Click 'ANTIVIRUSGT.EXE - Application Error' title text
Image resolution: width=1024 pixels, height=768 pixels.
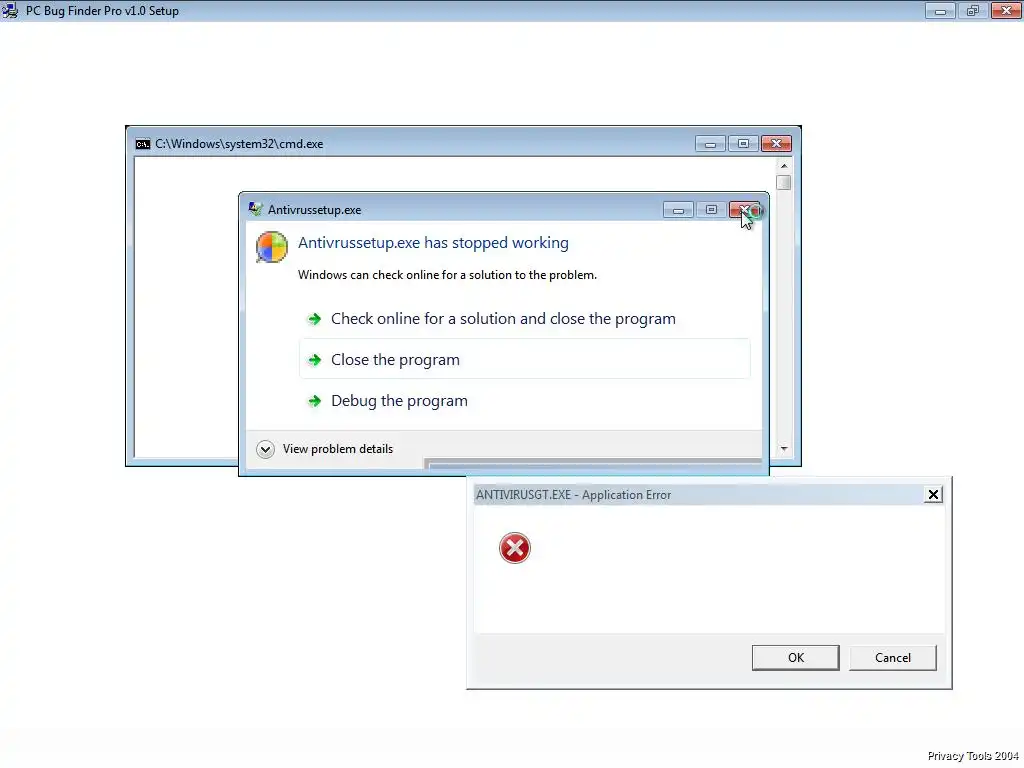573,495
